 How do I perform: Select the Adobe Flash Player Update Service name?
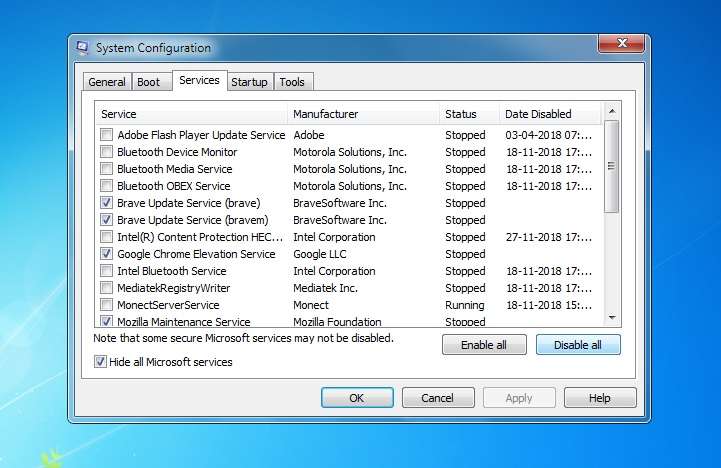tap(201, 135)
